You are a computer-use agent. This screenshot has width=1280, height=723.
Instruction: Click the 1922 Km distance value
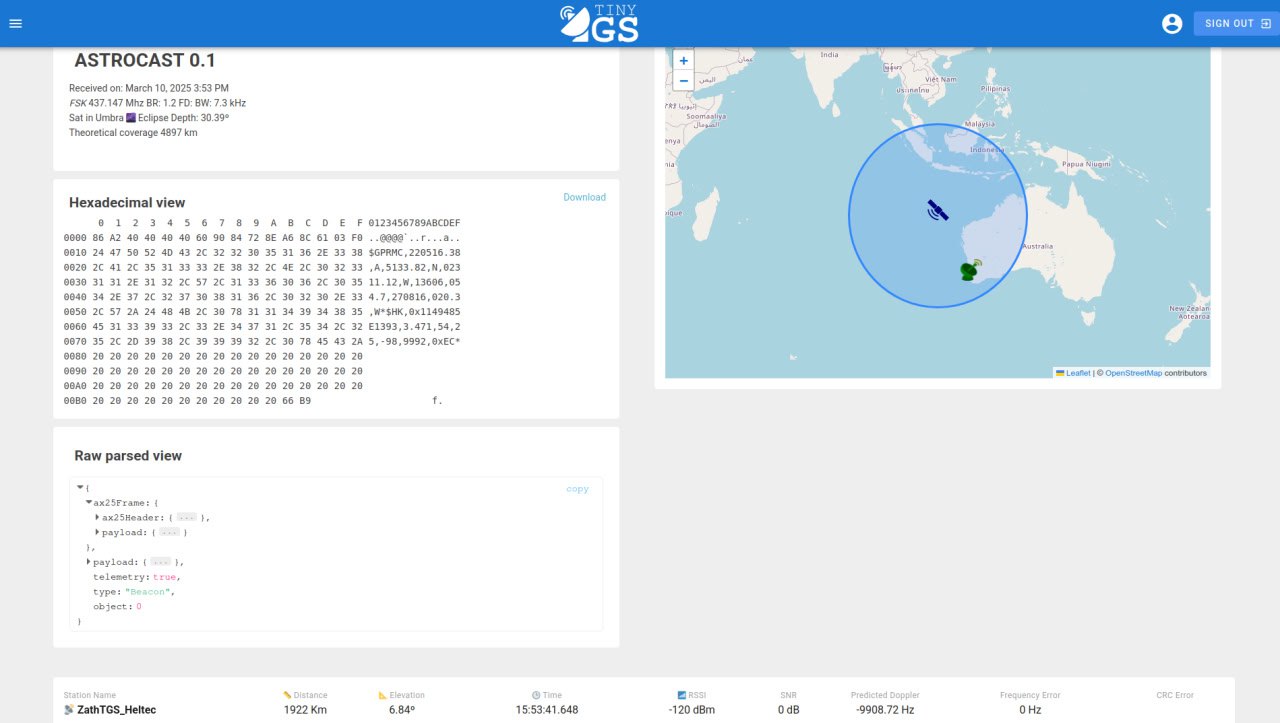[x=305, y=710]
